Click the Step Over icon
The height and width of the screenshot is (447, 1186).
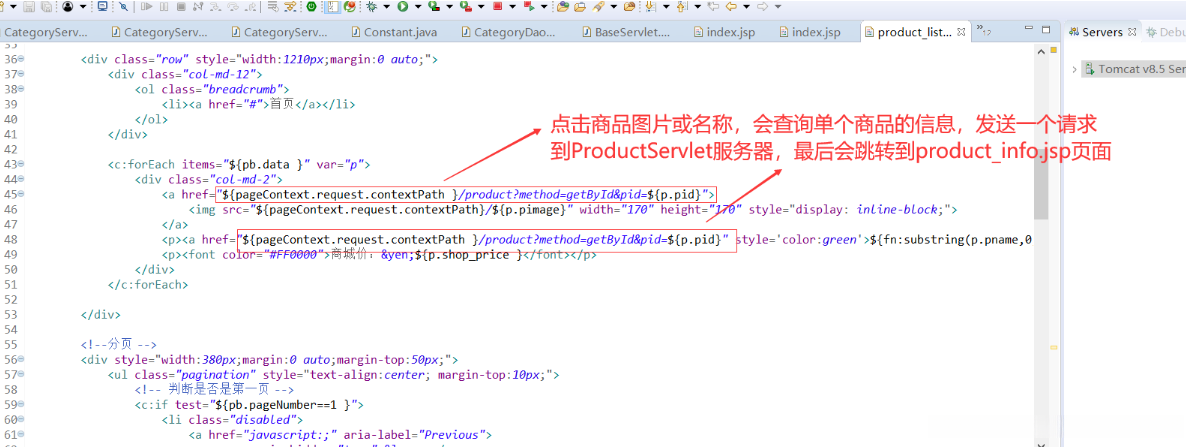(233, 6)
